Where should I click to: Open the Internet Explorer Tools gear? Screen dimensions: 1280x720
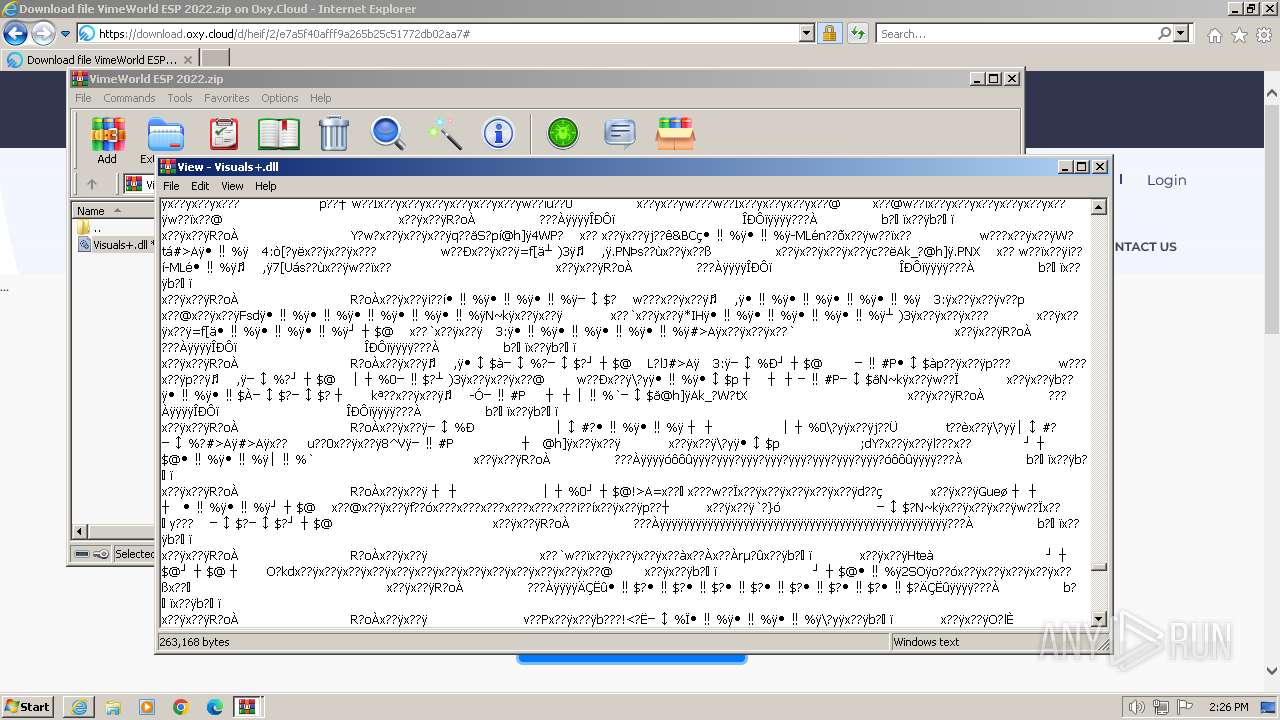pyautogui.click(x=1264, y=35)
